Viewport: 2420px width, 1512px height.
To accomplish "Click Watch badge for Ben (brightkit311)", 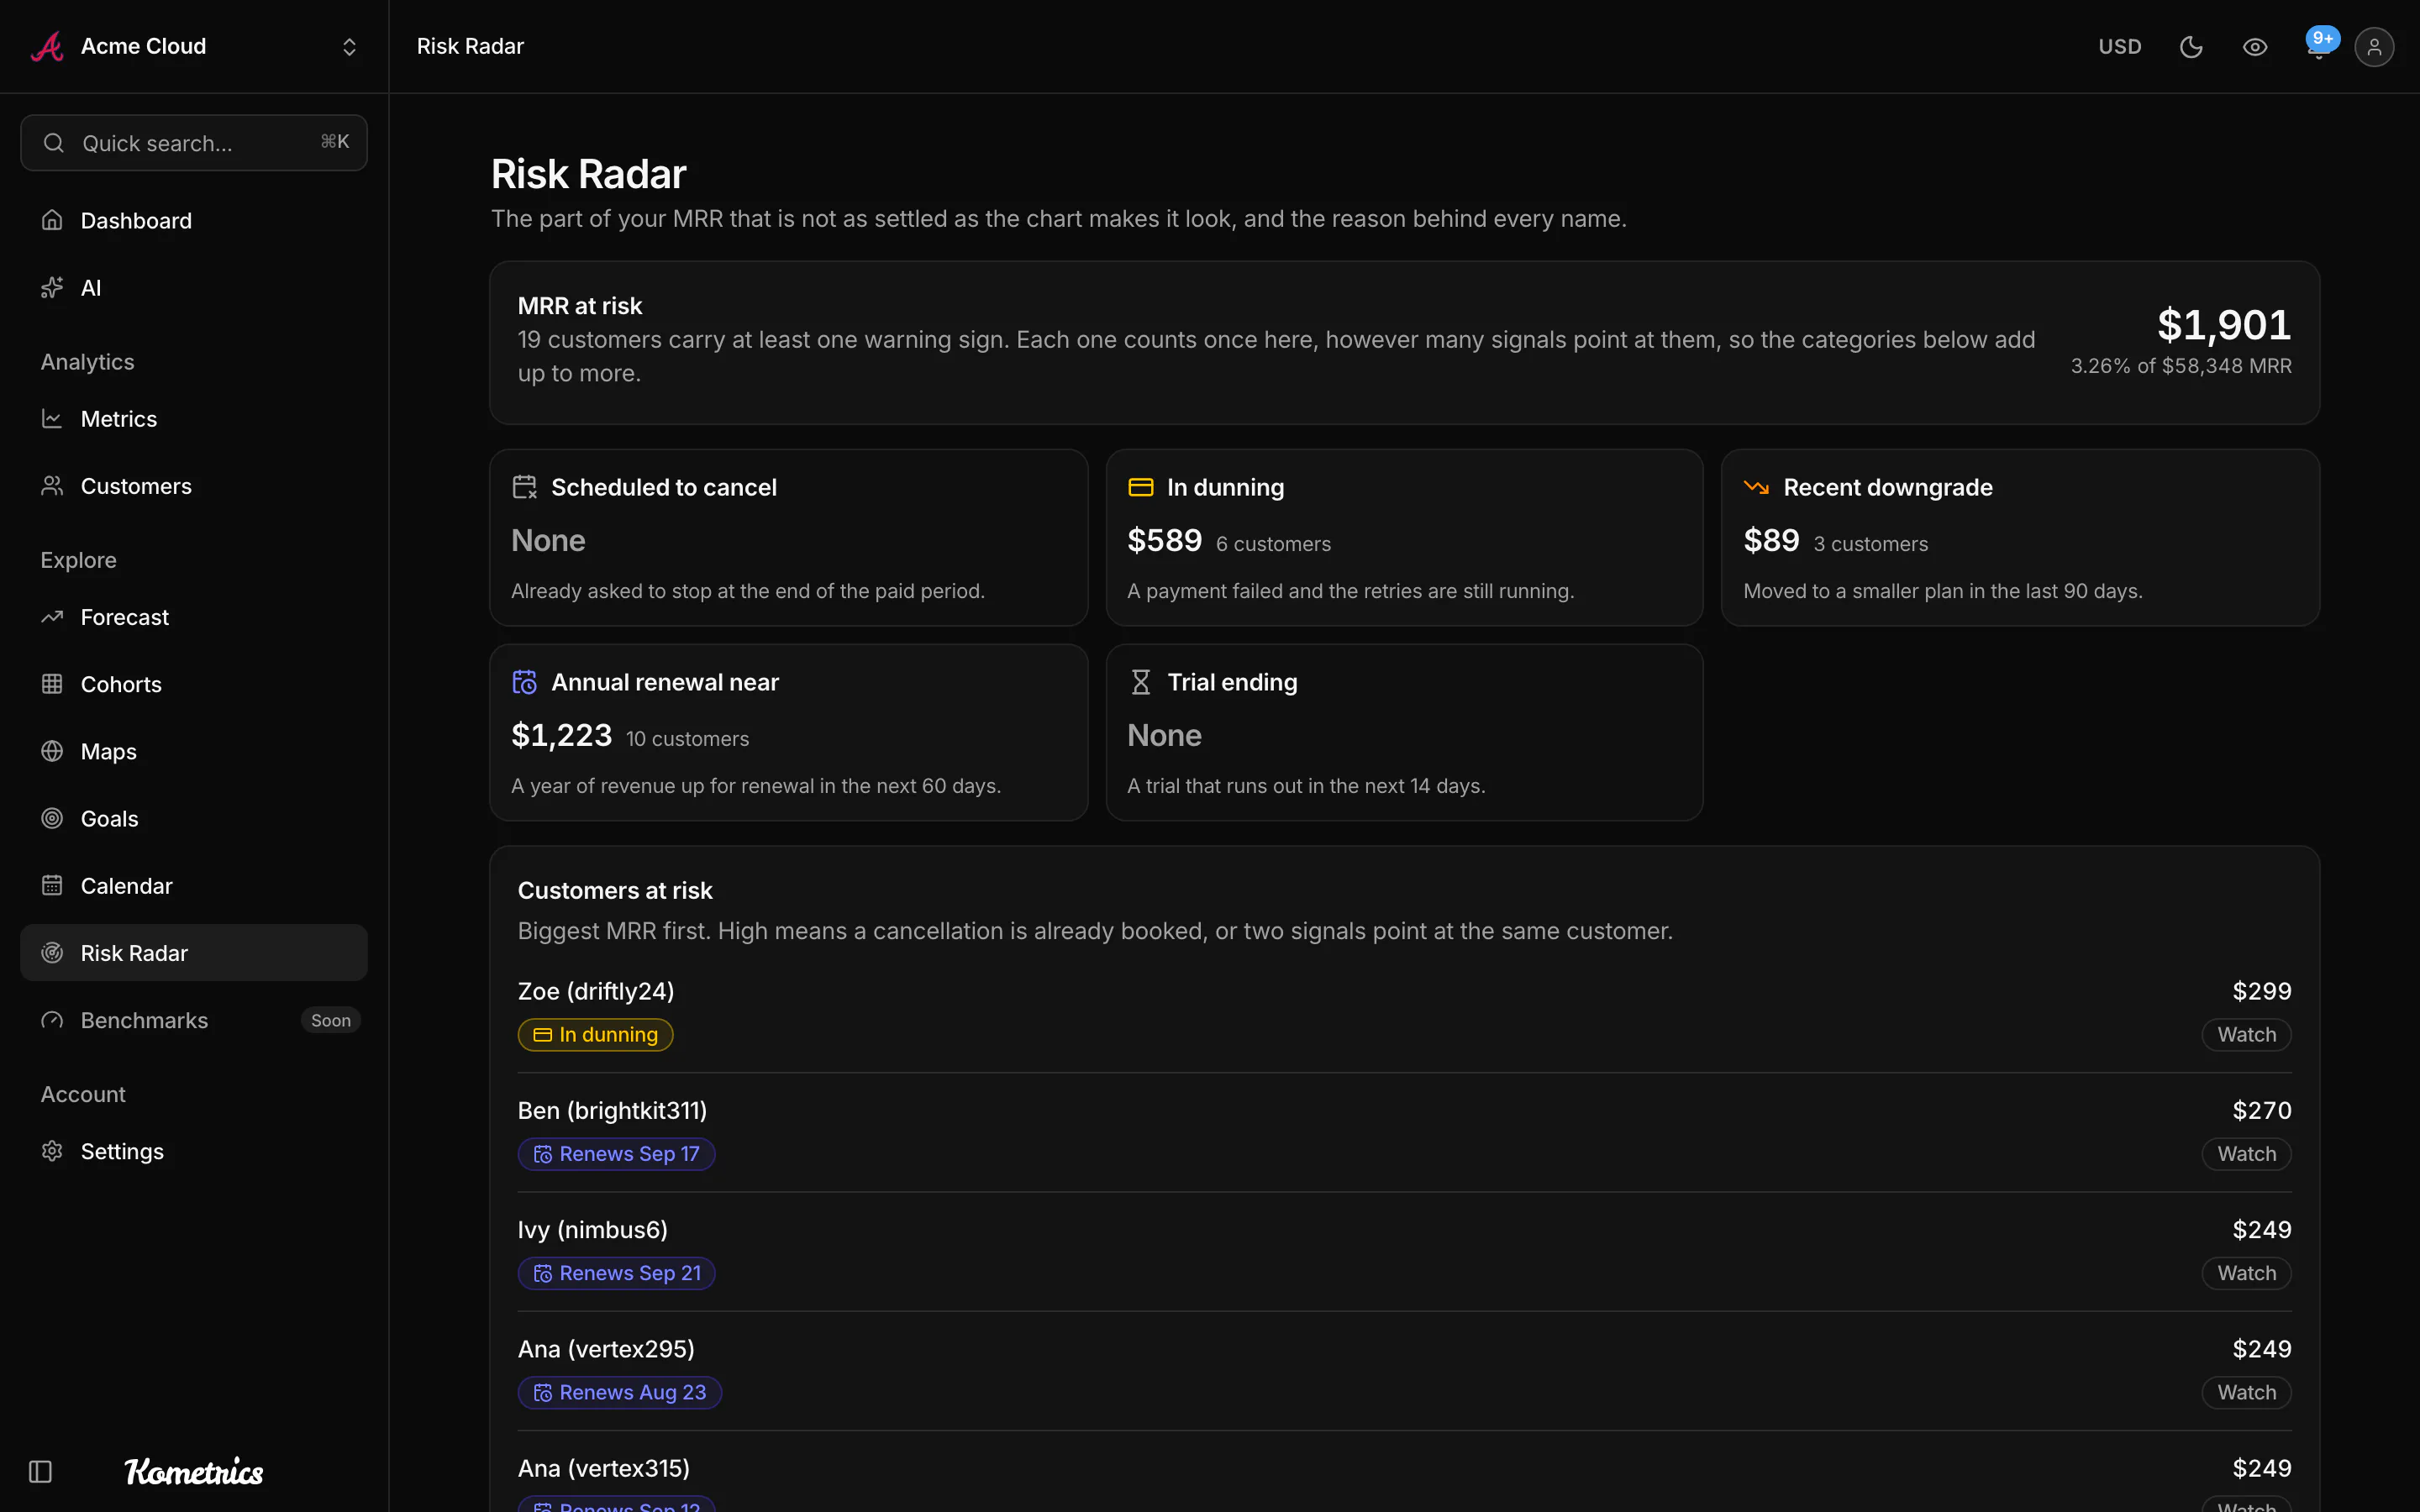I will (x=2246, y=1154).
